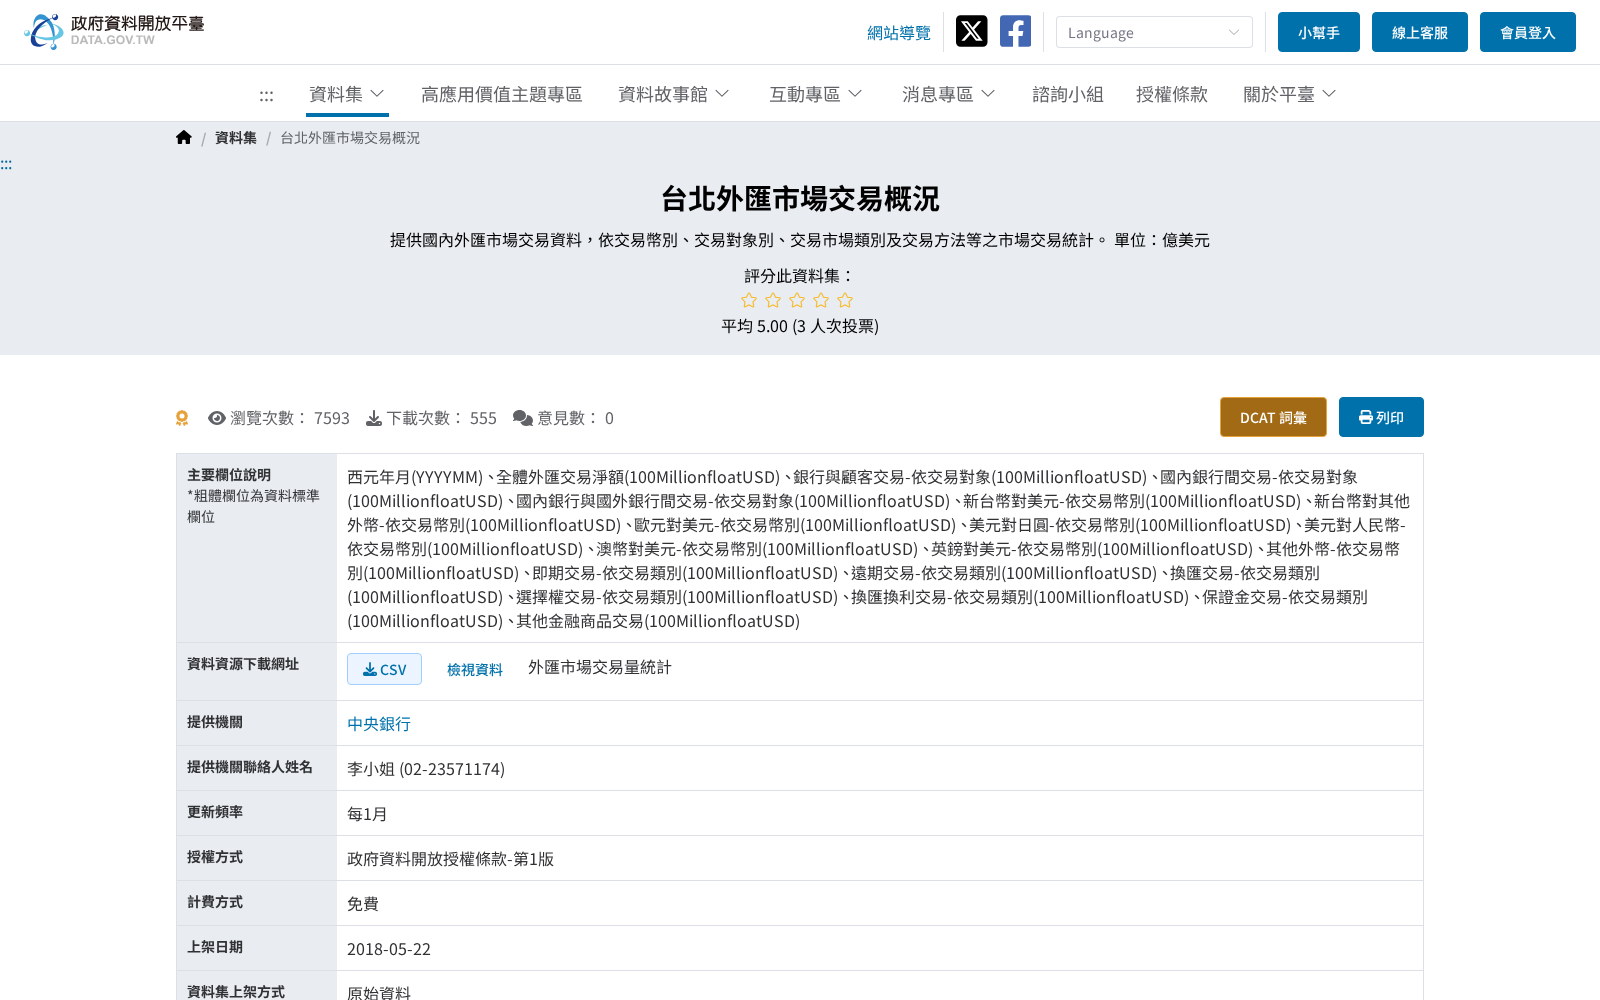Click the page title 台北外匯市場交易概況

point(800,199)
